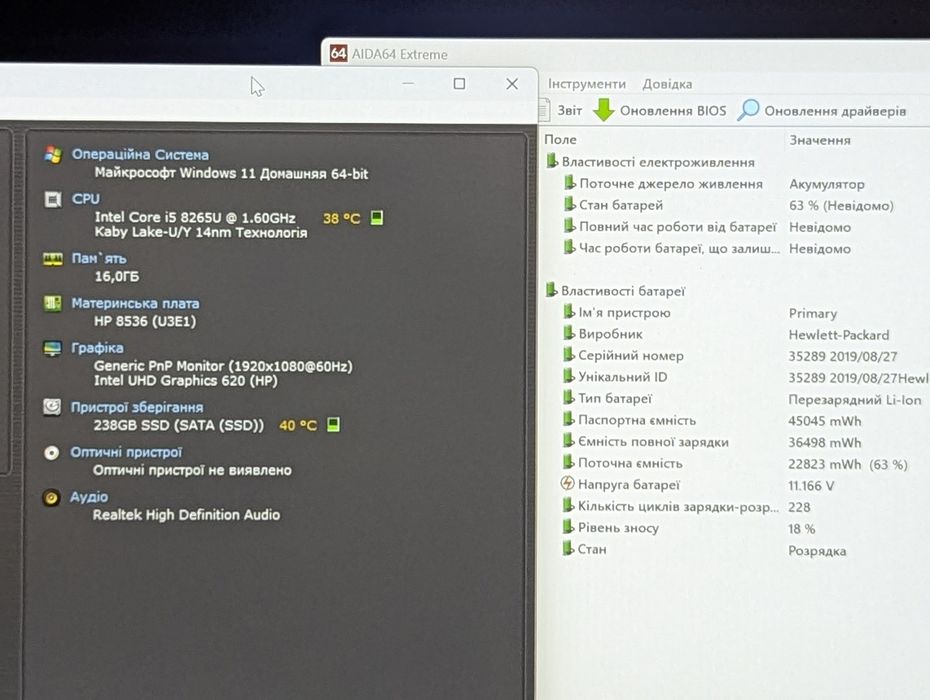Open the CPU section link

pyautogui.click(x=85, y=199)
